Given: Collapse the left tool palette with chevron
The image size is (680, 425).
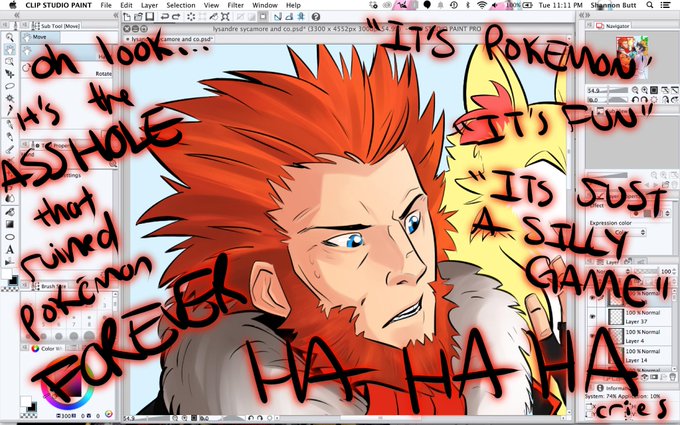Looking at the screenshot, I should tap(16, 15).
